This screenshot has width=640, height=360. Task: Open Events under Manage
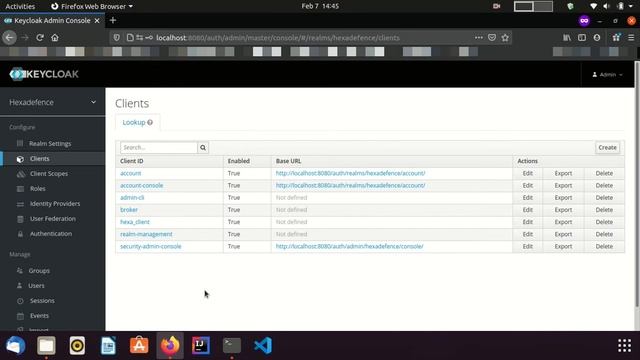(x=39, y=316)
